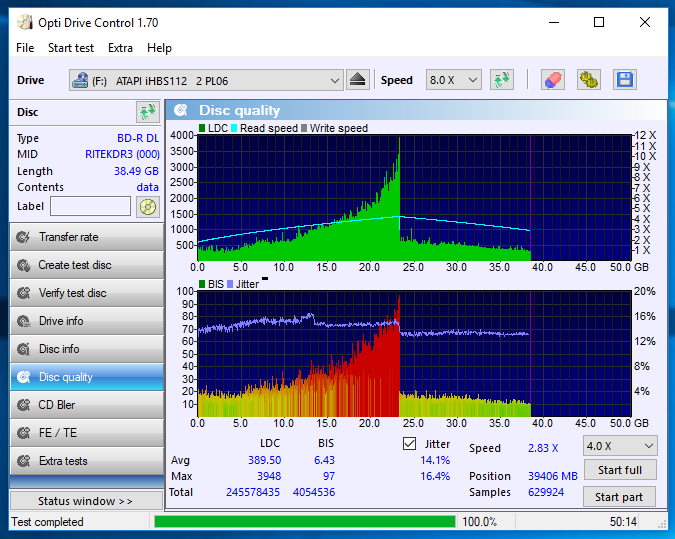
Task: Click the BIS green legend swatch
Action: coord(202,284)
